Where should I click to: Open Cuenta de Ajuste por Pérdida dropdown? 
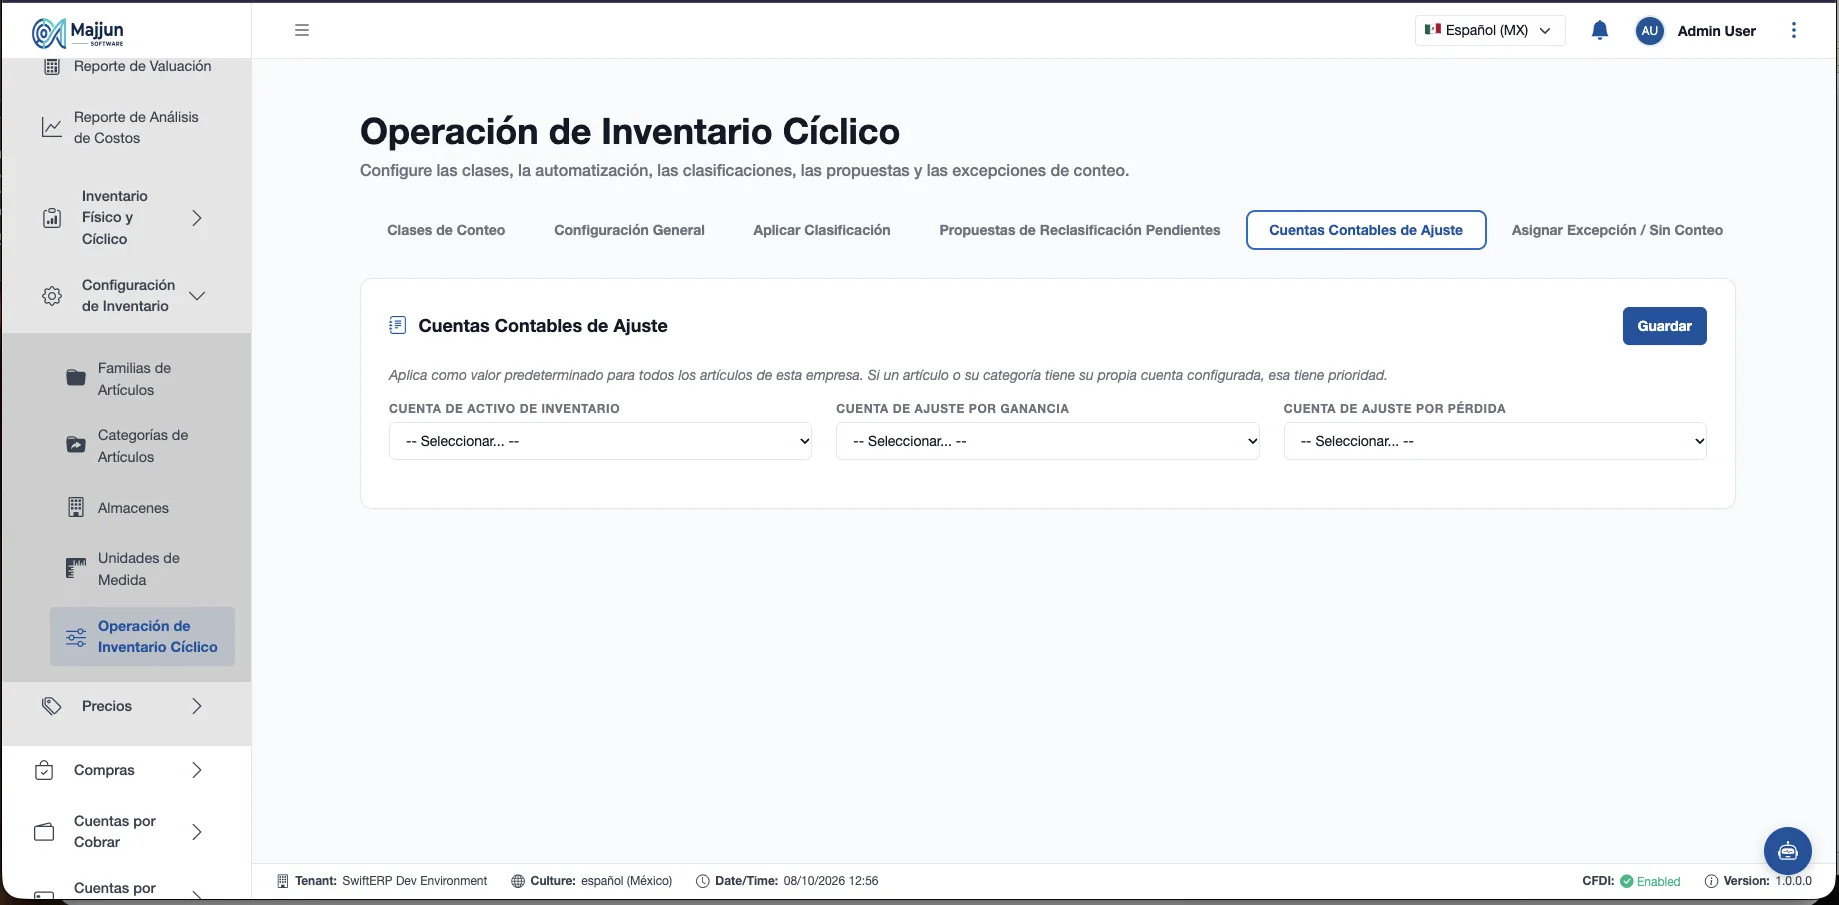[x=1495, y=441]
